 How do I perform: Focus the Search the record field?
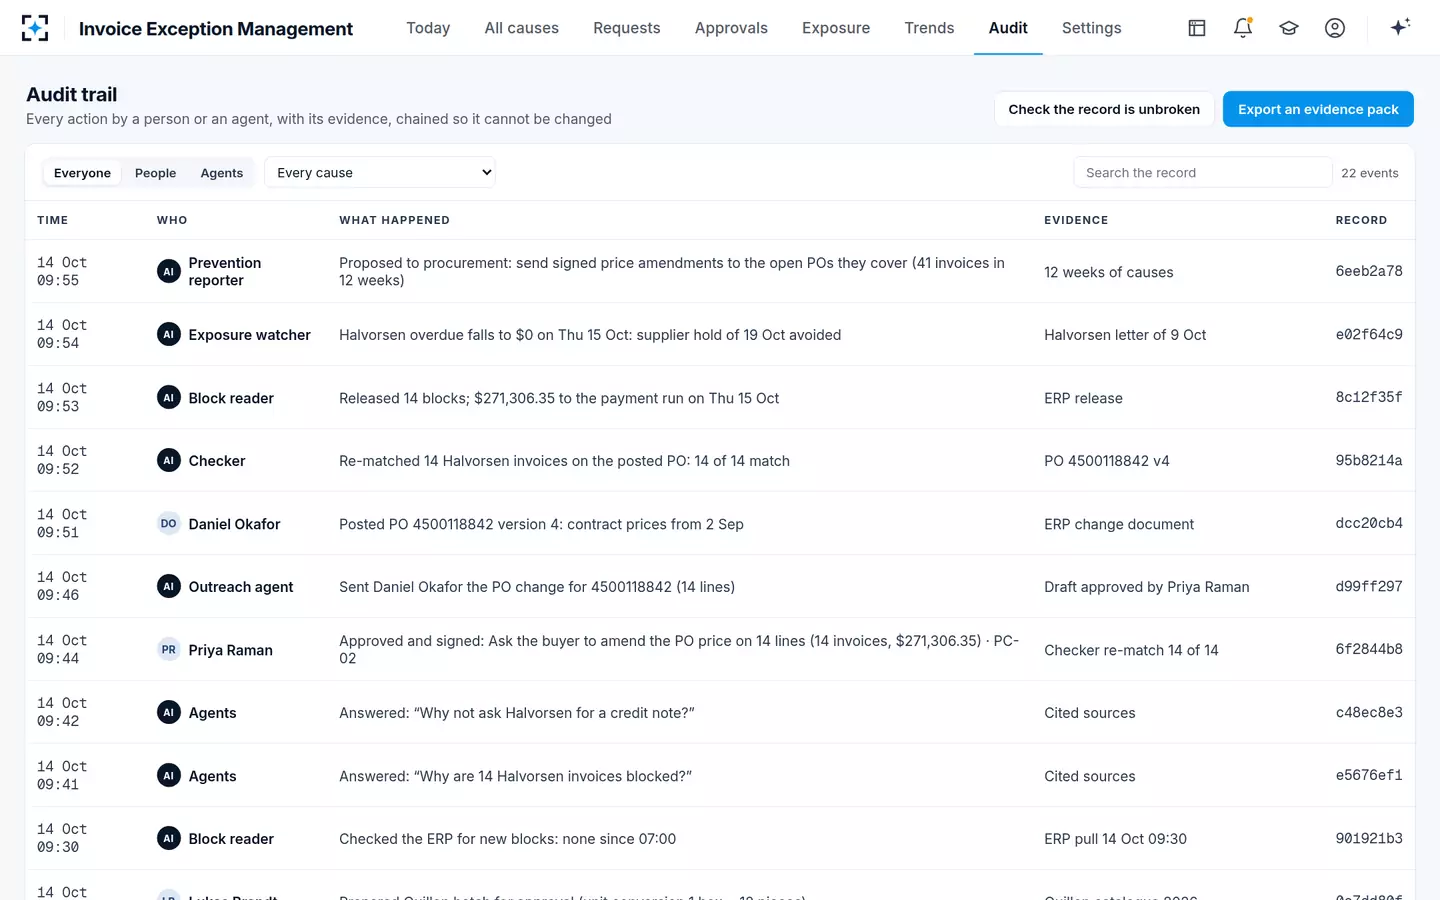click(1203, 172)
